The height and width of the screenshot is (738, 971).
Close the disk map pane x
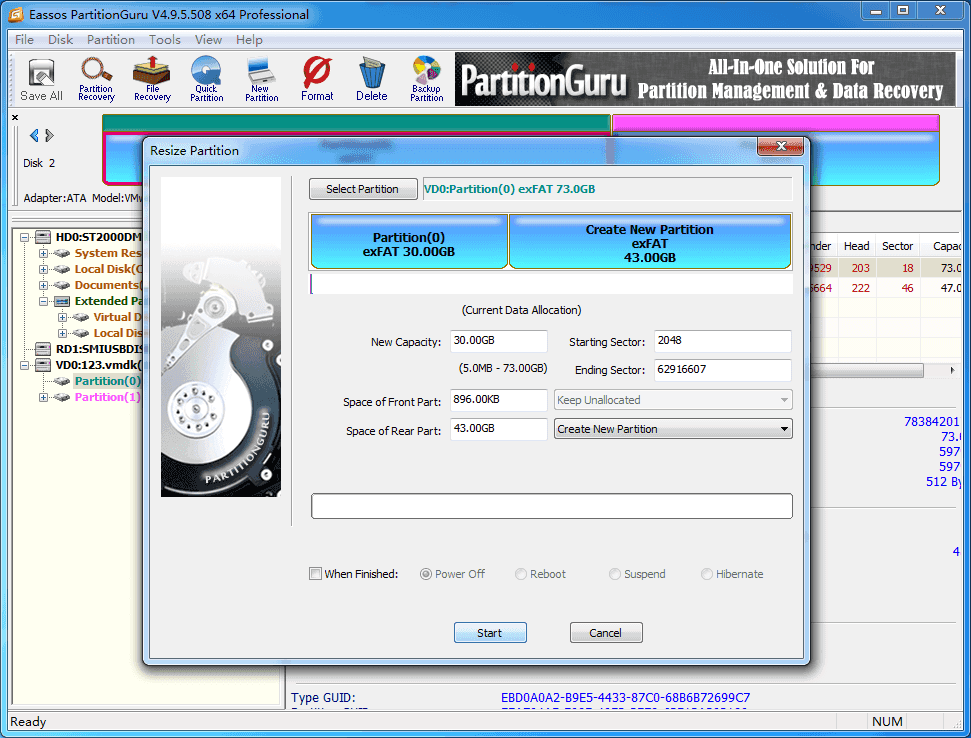(x=15, y=117)
